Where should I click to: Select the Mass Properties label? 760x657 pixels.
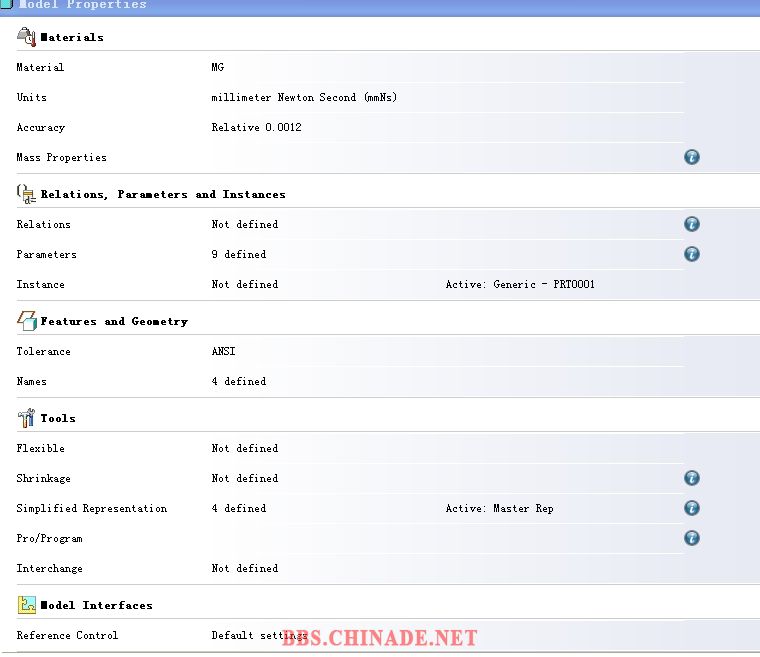pos(62,158)
